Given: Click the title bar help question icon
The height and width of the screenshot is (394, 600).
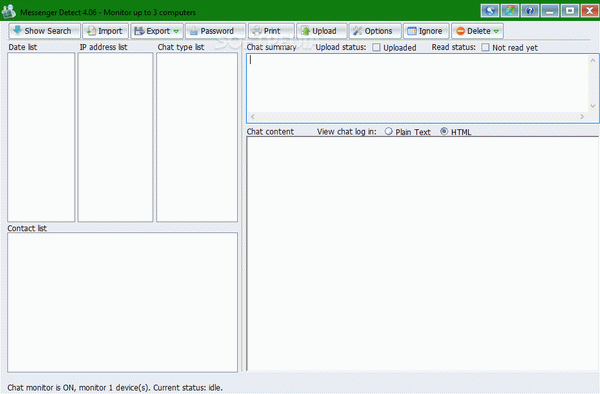Looking at the screenshot, I should [x=530, y=10].
